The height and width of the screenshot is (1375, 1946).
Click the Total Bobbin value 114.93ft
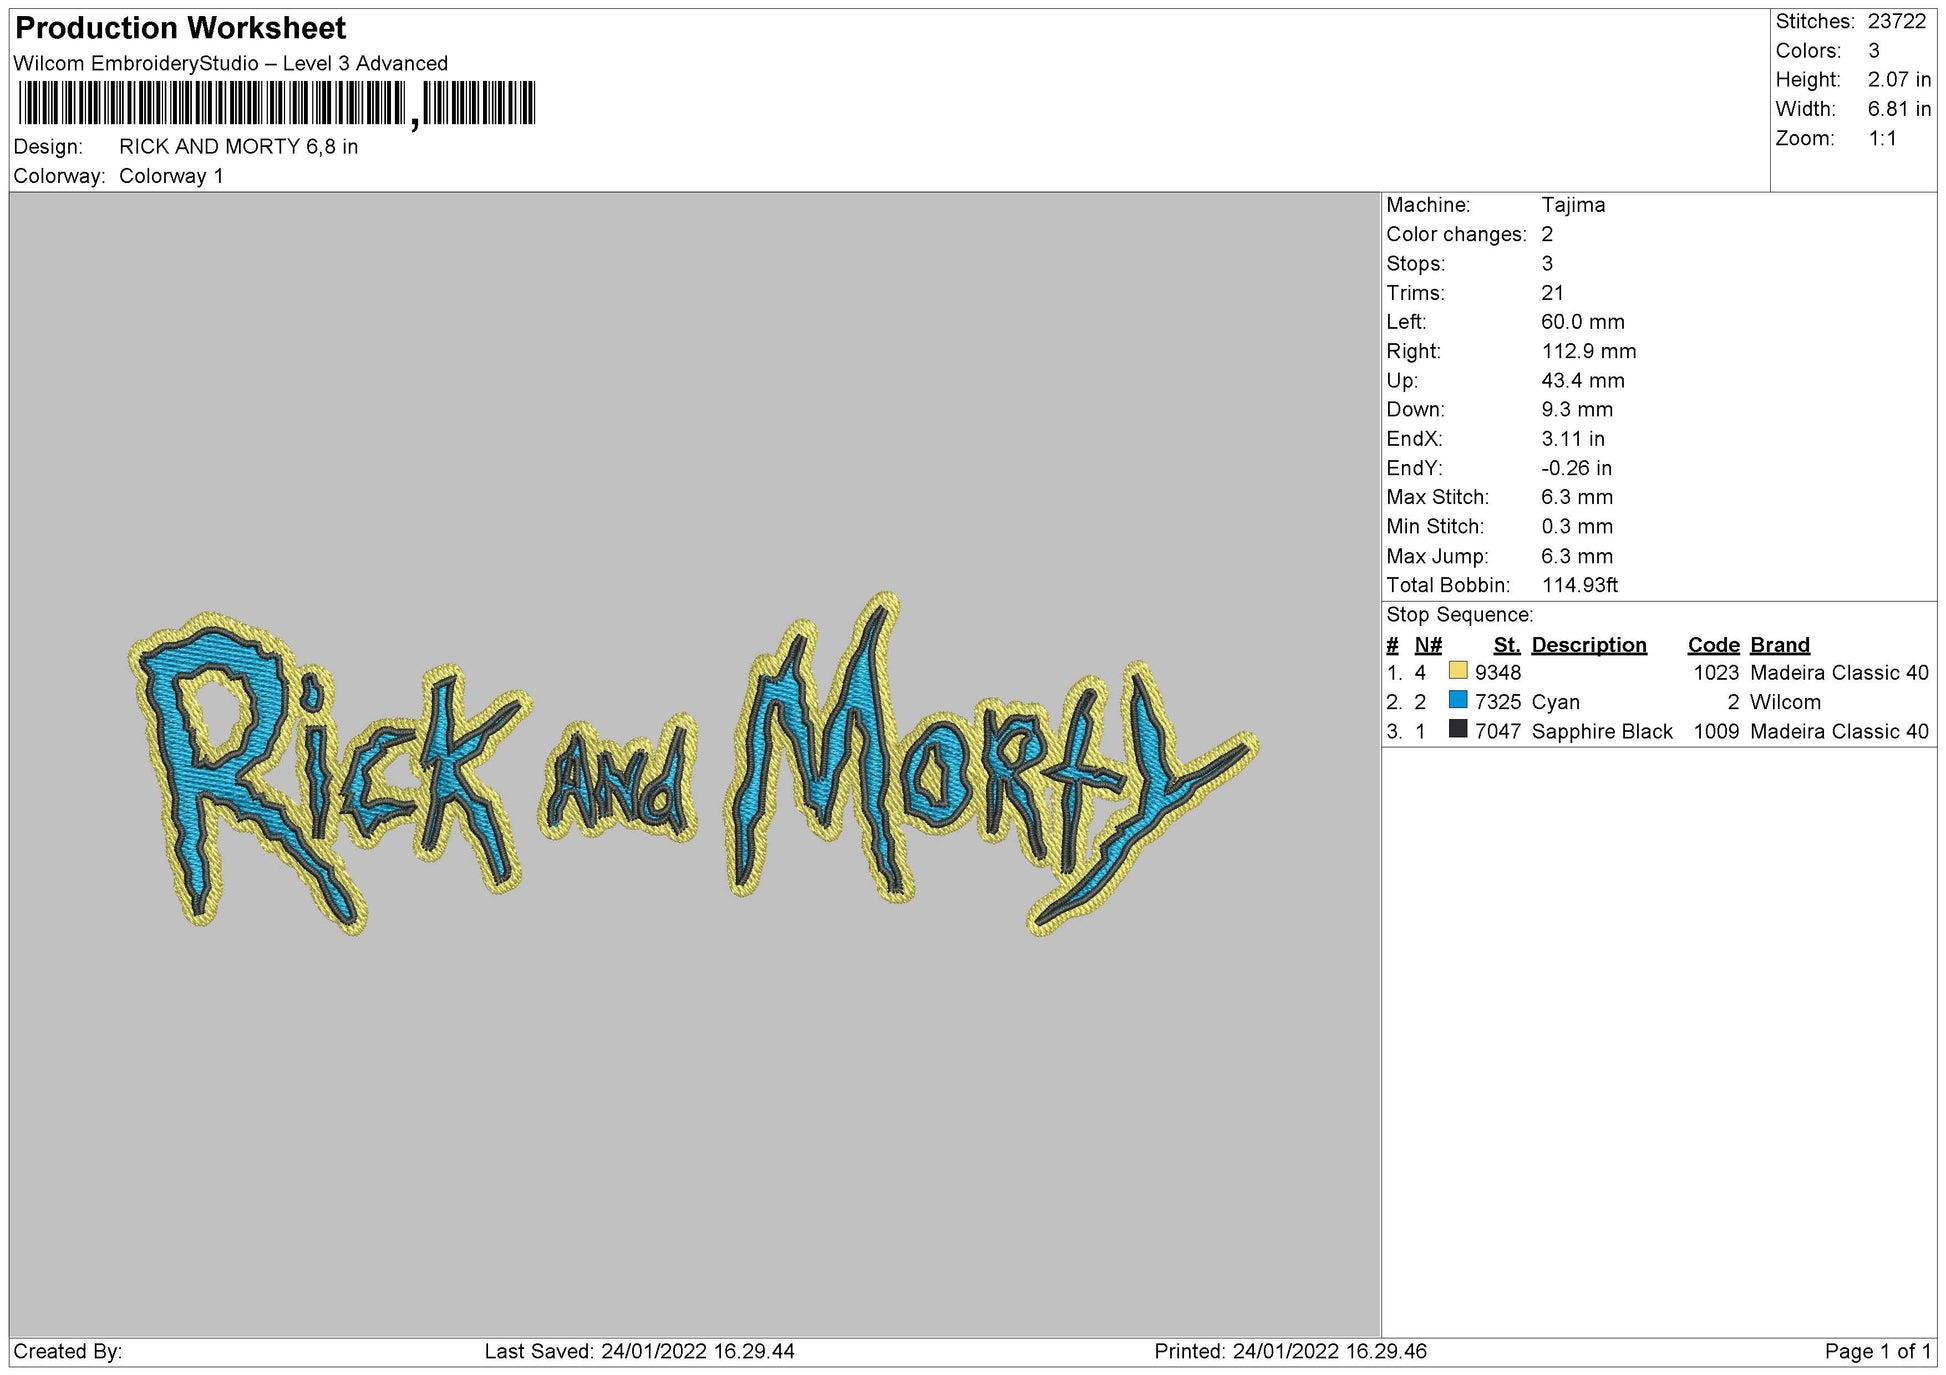[1579, 585]
